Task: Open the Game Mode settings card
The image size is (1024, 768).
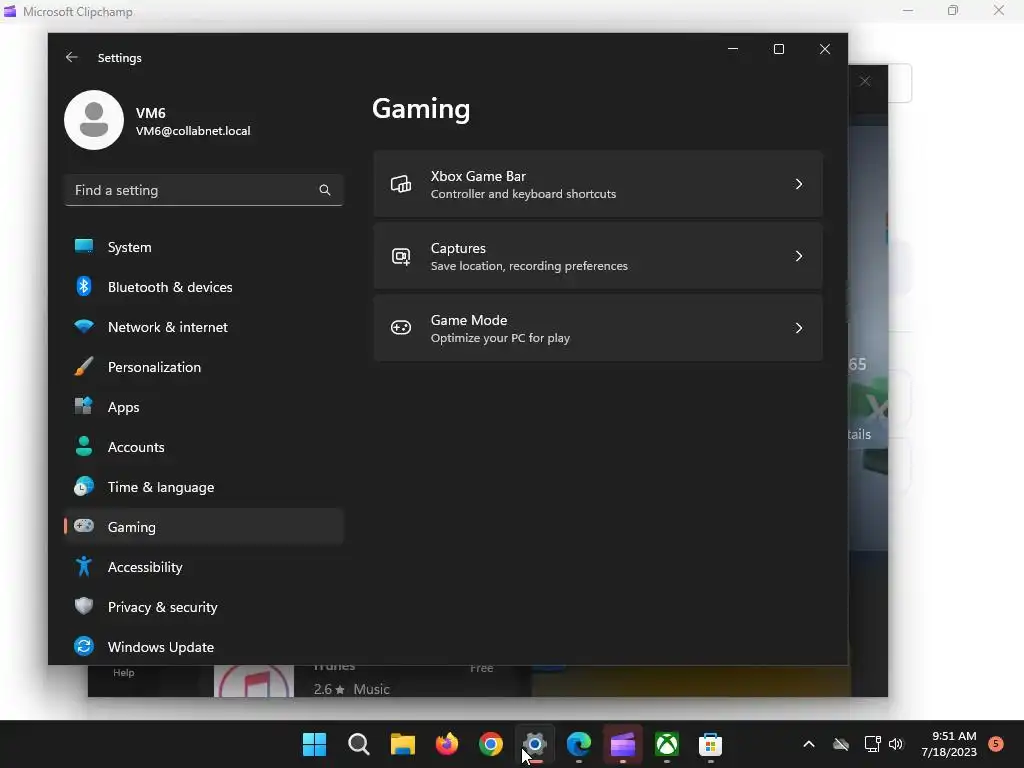Action: click(x=598, y=328)
